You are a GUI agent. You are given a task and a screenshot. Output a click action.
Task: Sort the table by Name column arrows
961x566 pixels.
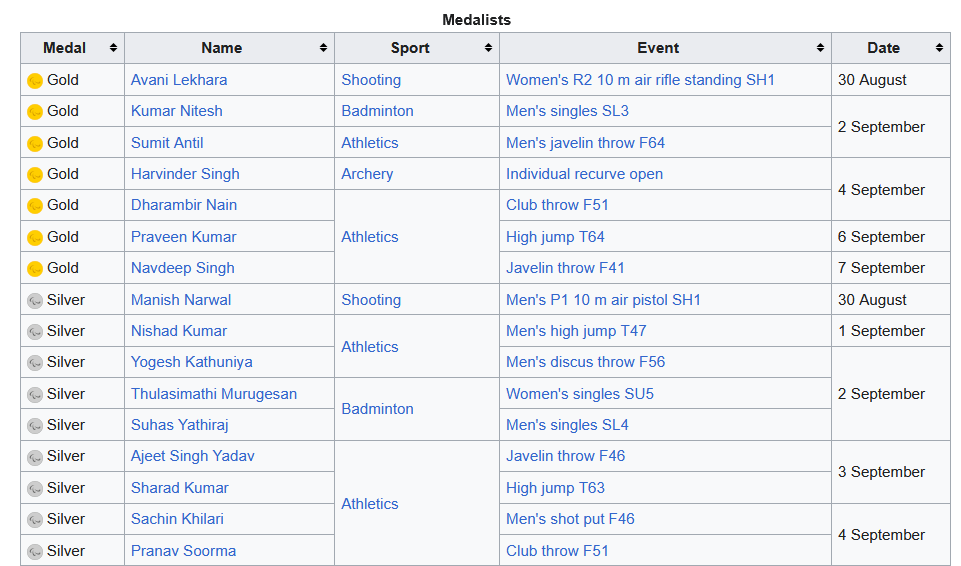(324, 48)
